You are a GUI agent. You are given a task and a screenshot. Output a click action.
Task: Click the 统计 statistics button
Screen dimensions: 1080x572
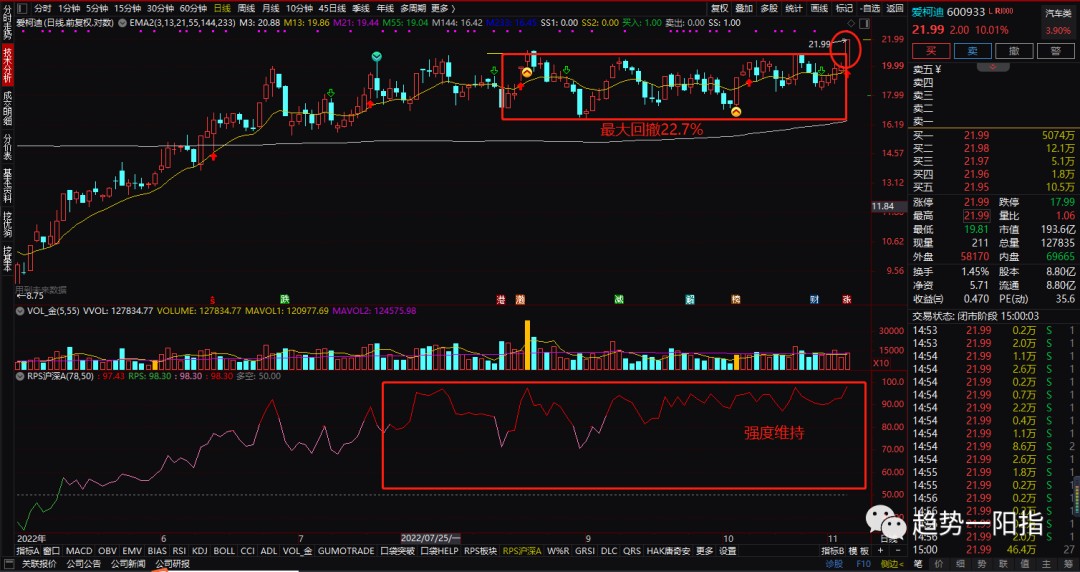pyautogui.click(x=793, y=8)
